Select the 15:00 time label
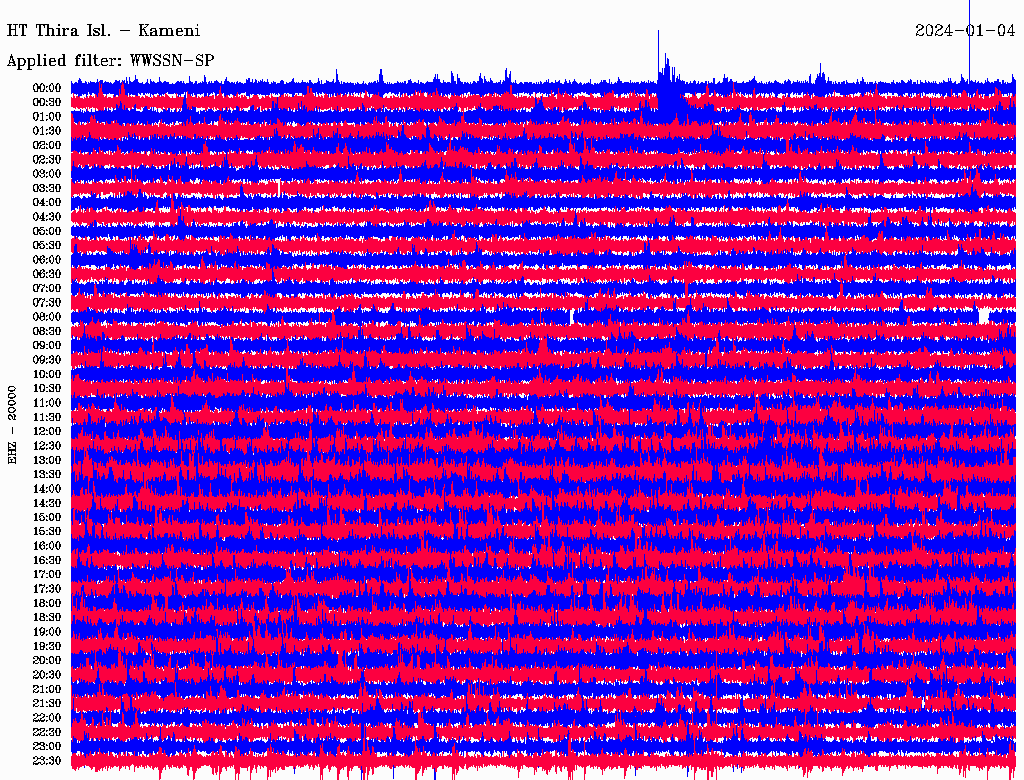The height and width of the screenshot is (780, 1024). pos(47,517)
